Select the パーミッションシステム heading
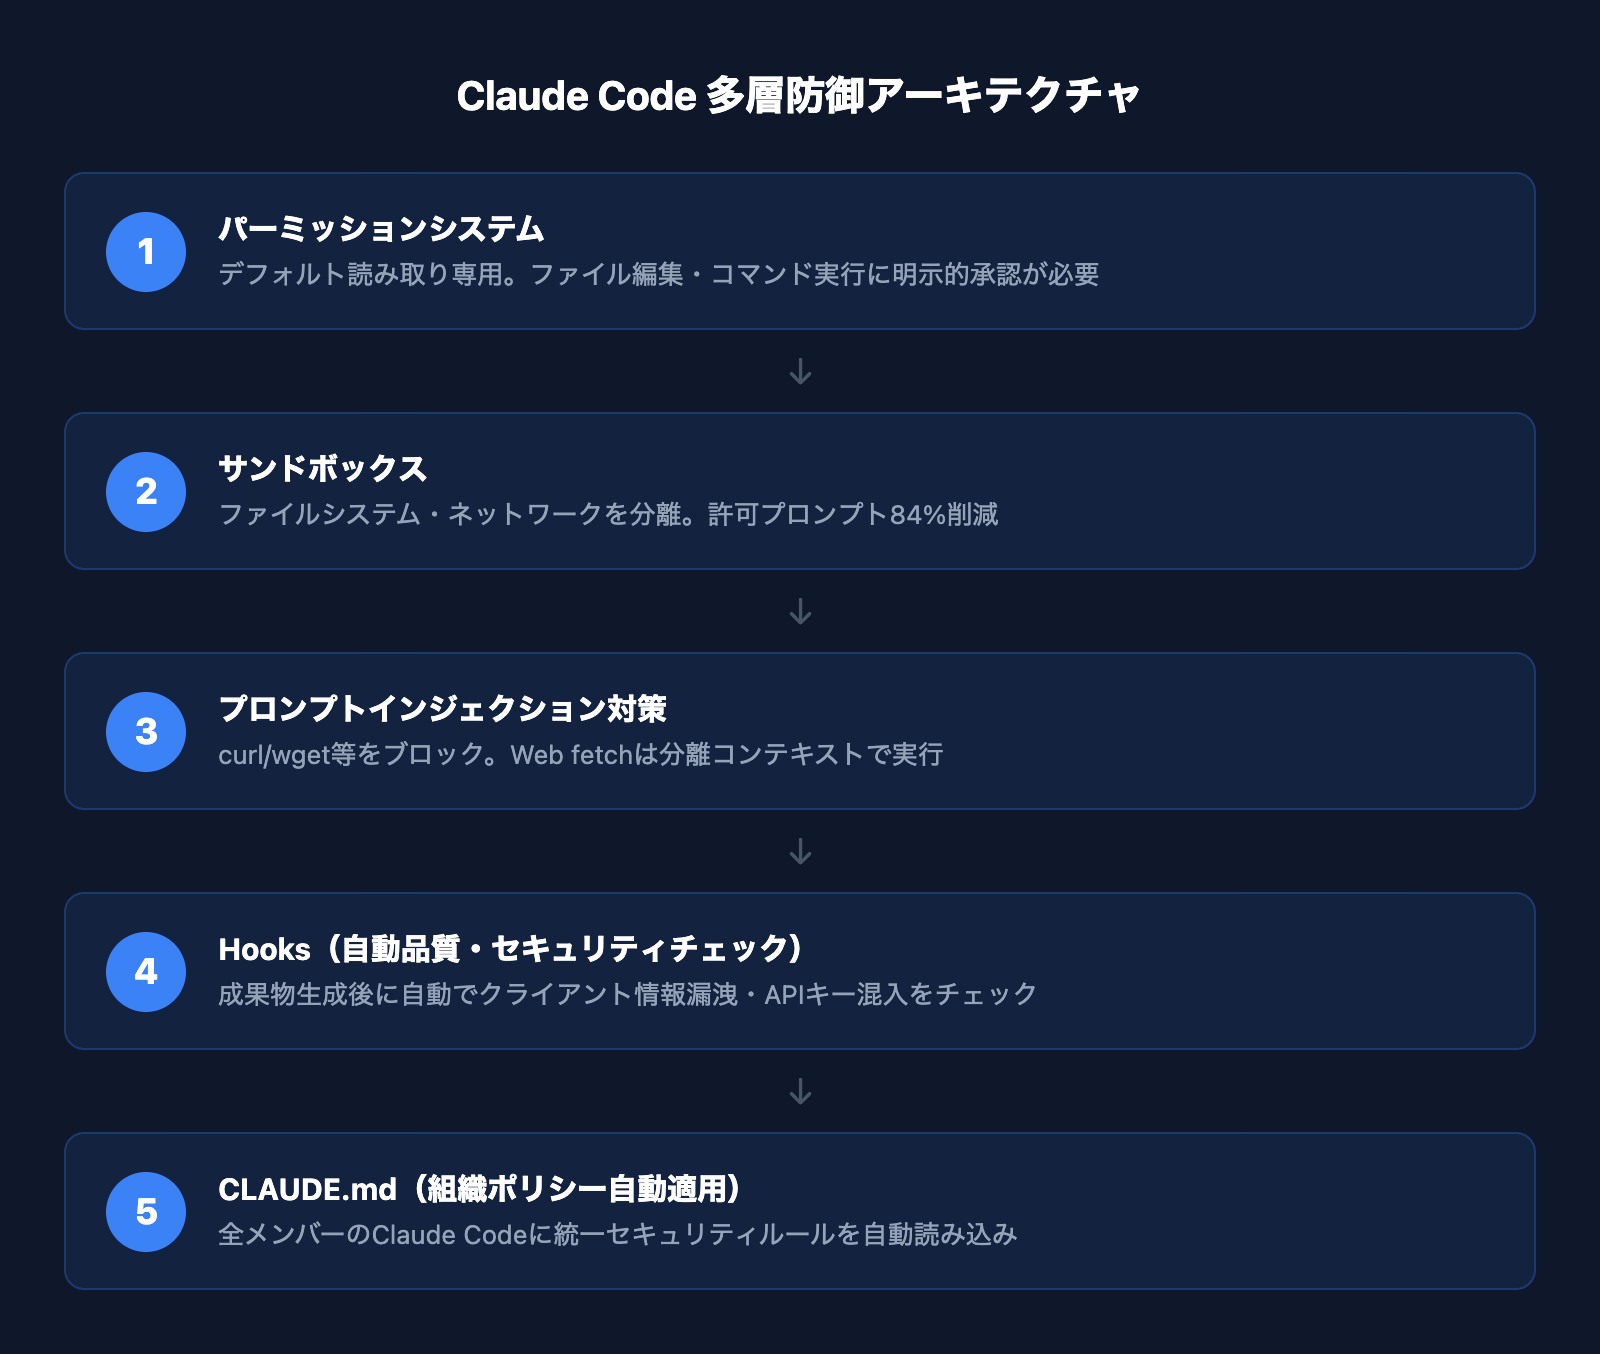Screen dimensions: 1600x1354 (x=381, y=229)
